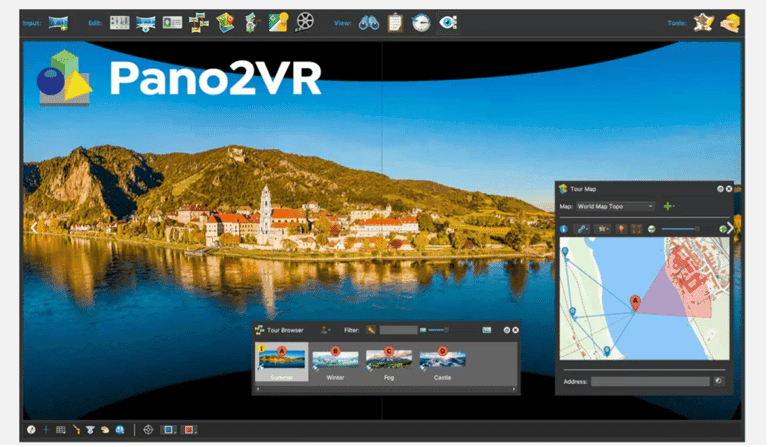
Task: Click the image icon at right of Tour Browser header
Action: [486, 330]
